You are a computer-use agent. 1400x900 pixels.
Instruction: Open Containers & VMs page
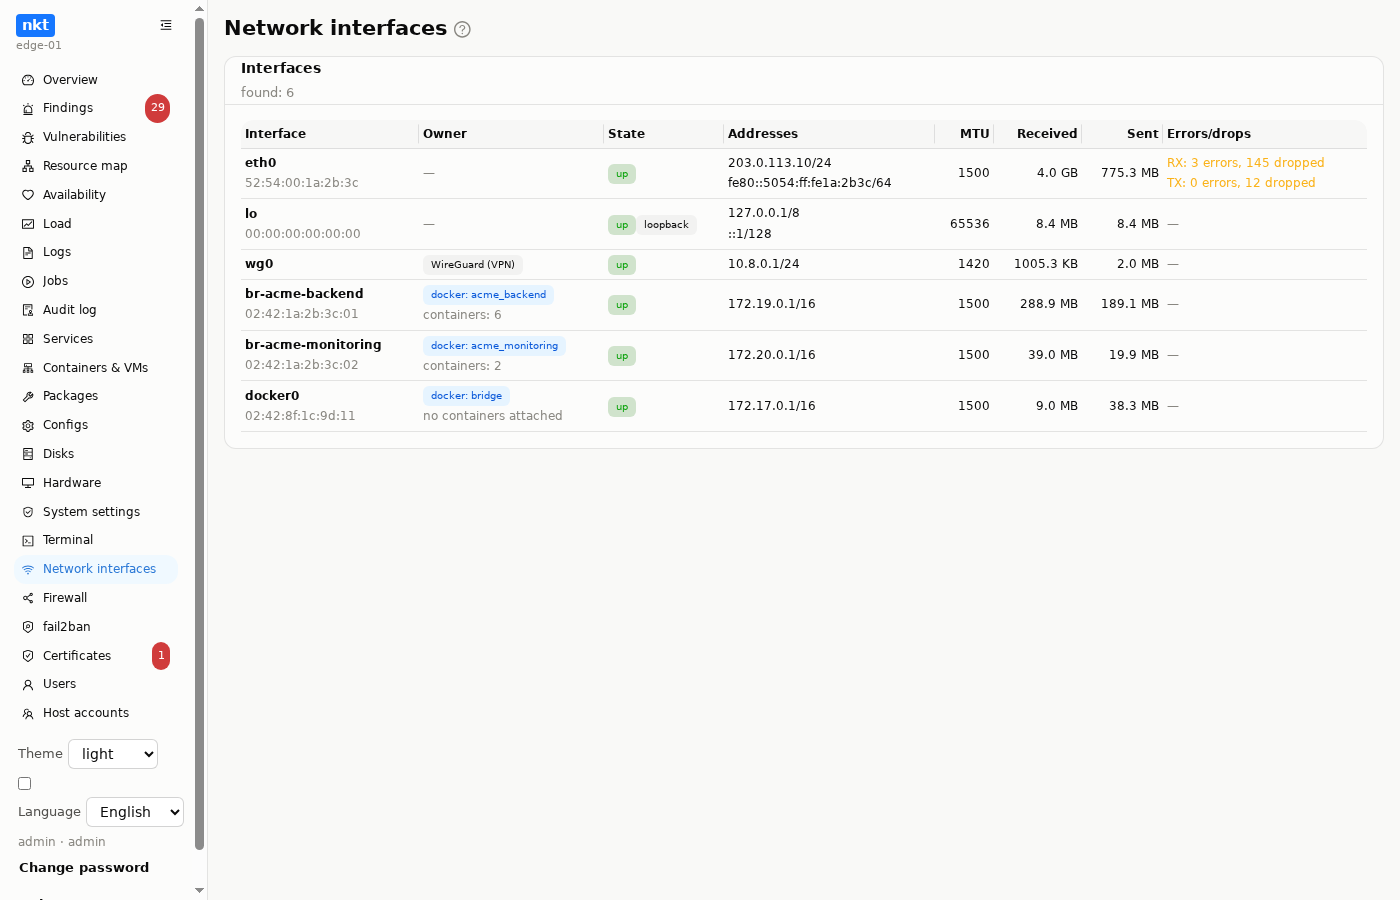(96, 368)
